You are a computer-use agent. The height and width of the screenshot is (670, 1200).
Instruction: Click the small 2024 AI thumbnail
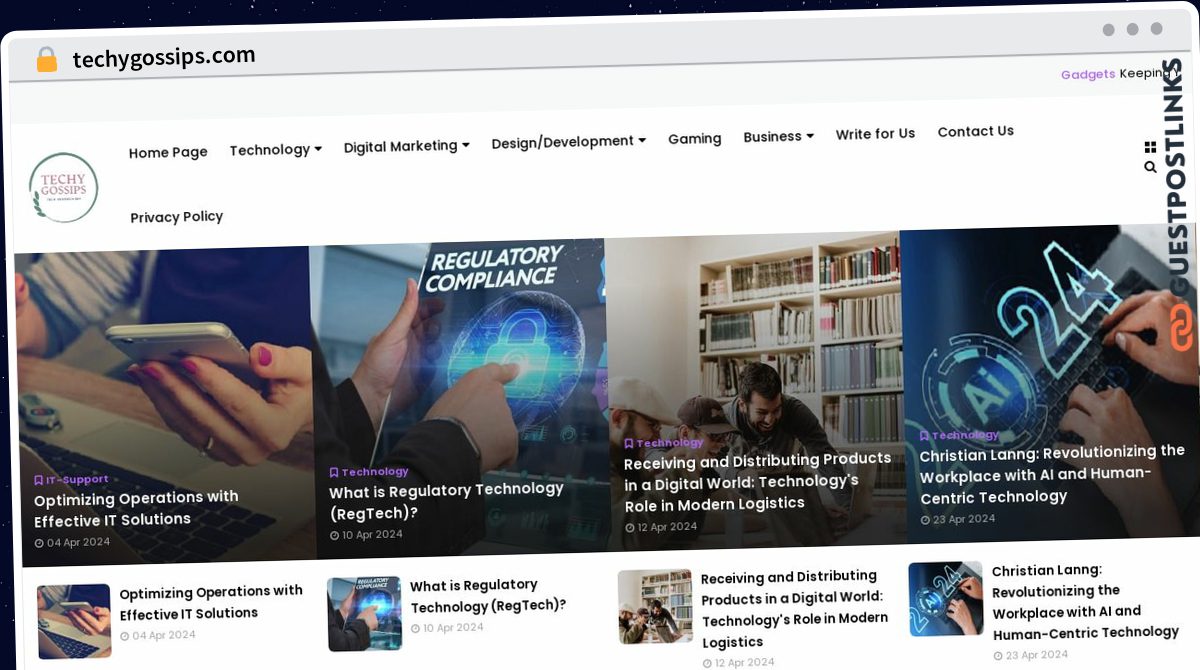pos(946,599)
